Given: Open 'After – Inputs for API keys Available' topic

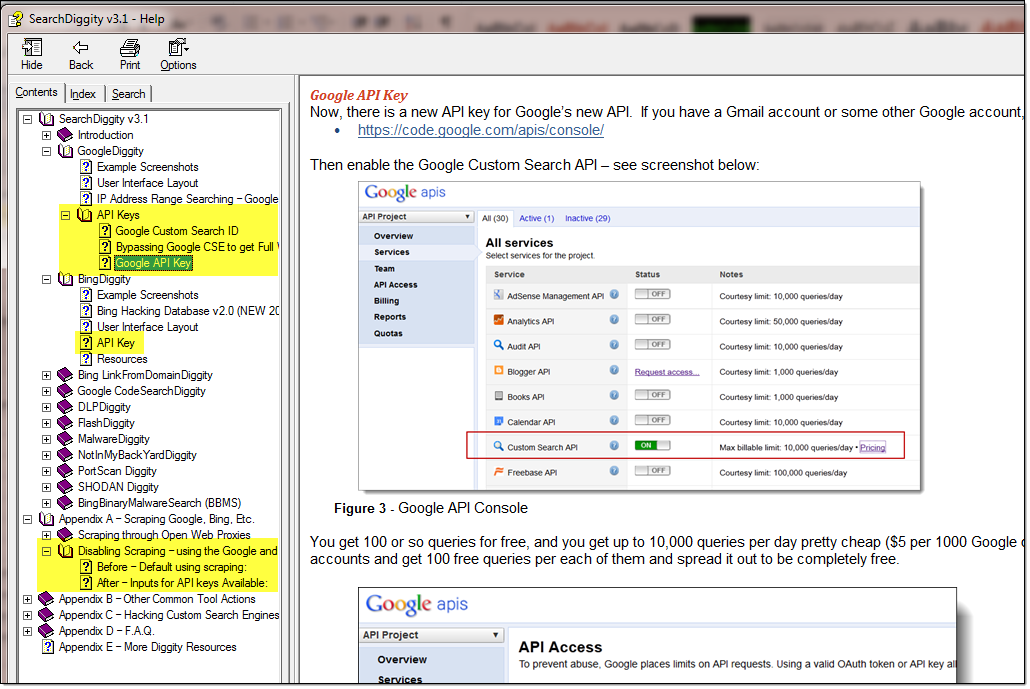Looking at the screenshot, I should coord(182,583).
